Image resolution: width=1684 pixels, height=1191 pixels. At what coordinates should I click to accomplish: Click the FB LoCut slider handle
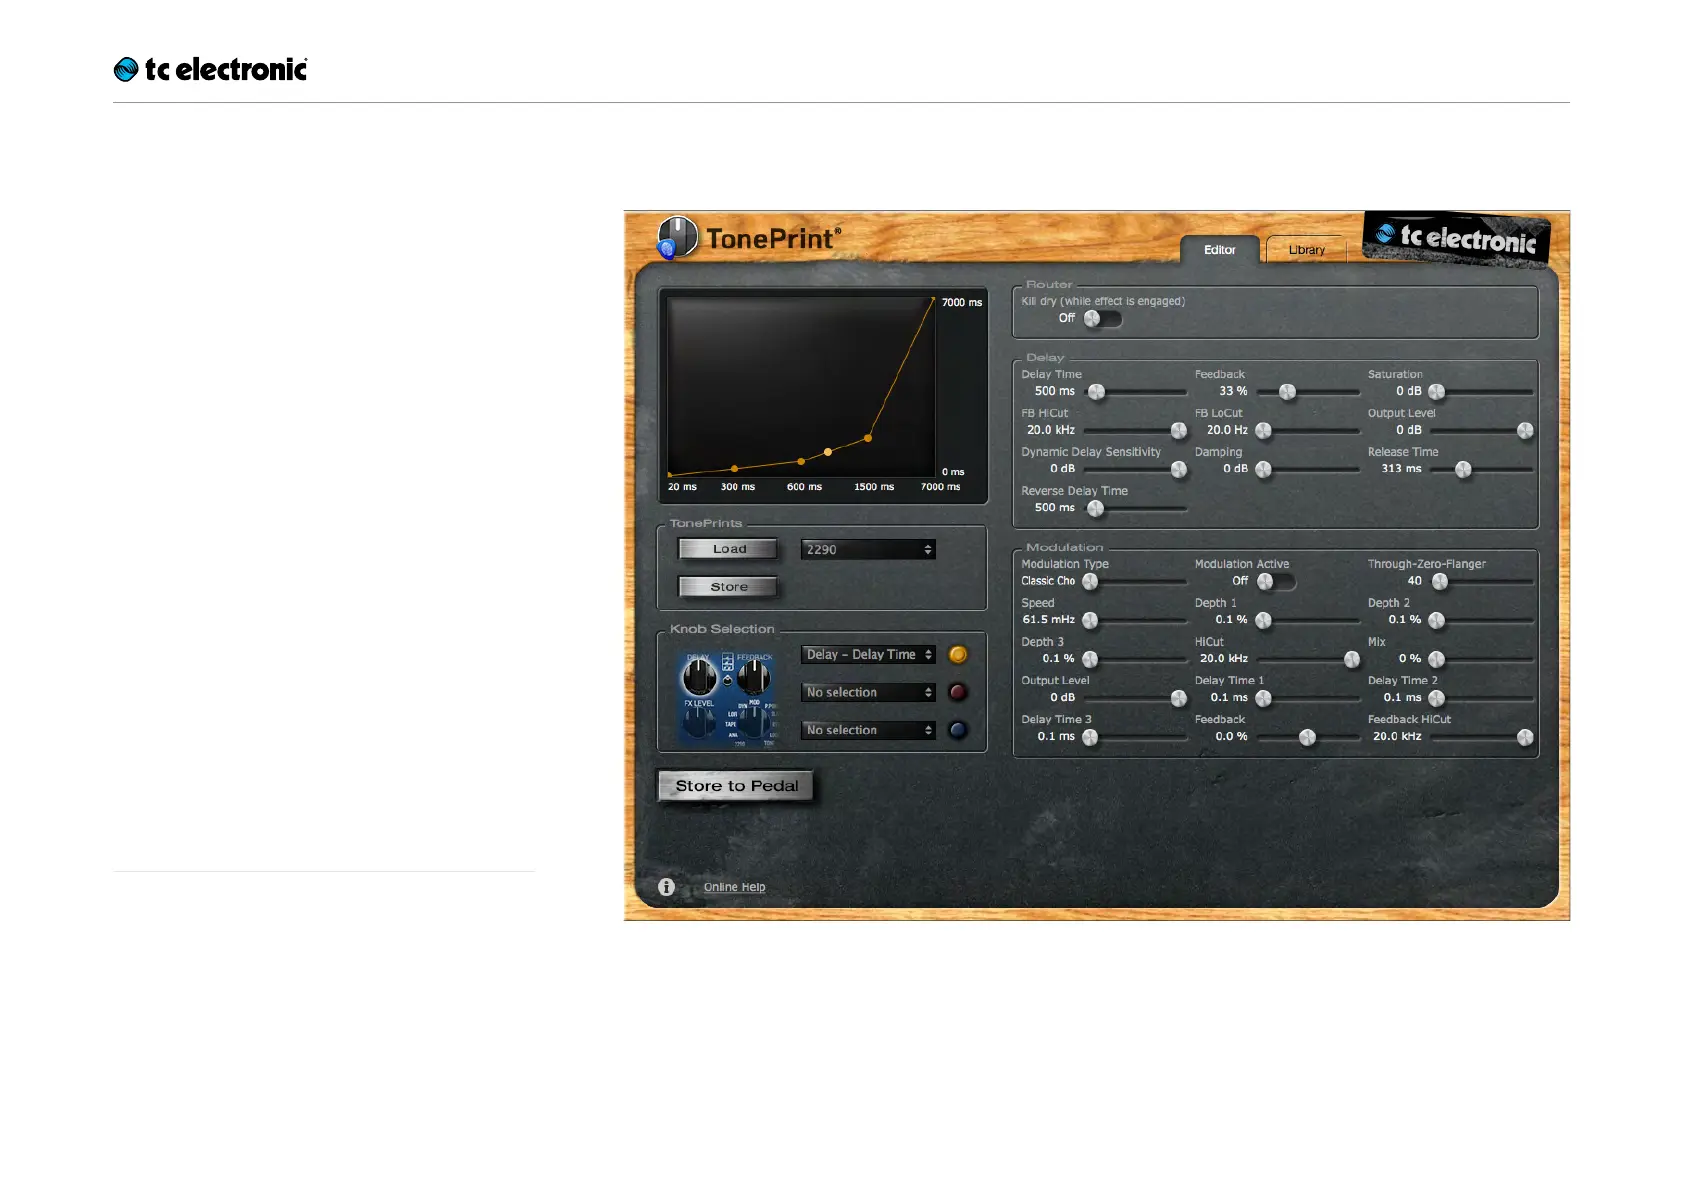pyautogui.click(x=1264, y=431)
